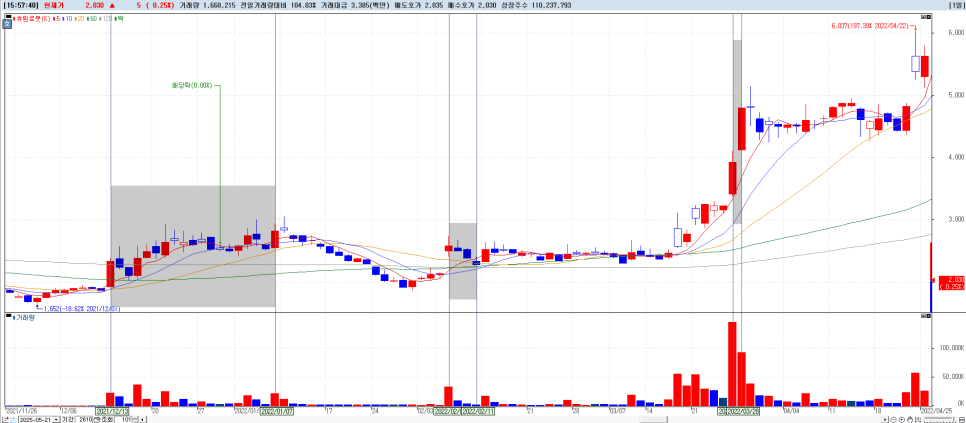Click the 조회 search button
Image resolution: width=966 pixels, height=423 pixels.
coord(104,419)
